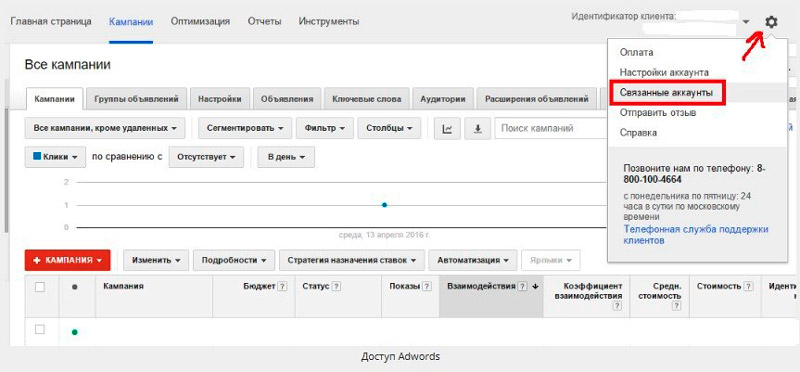Choose Справка in the gear menu

coord(638,133)
